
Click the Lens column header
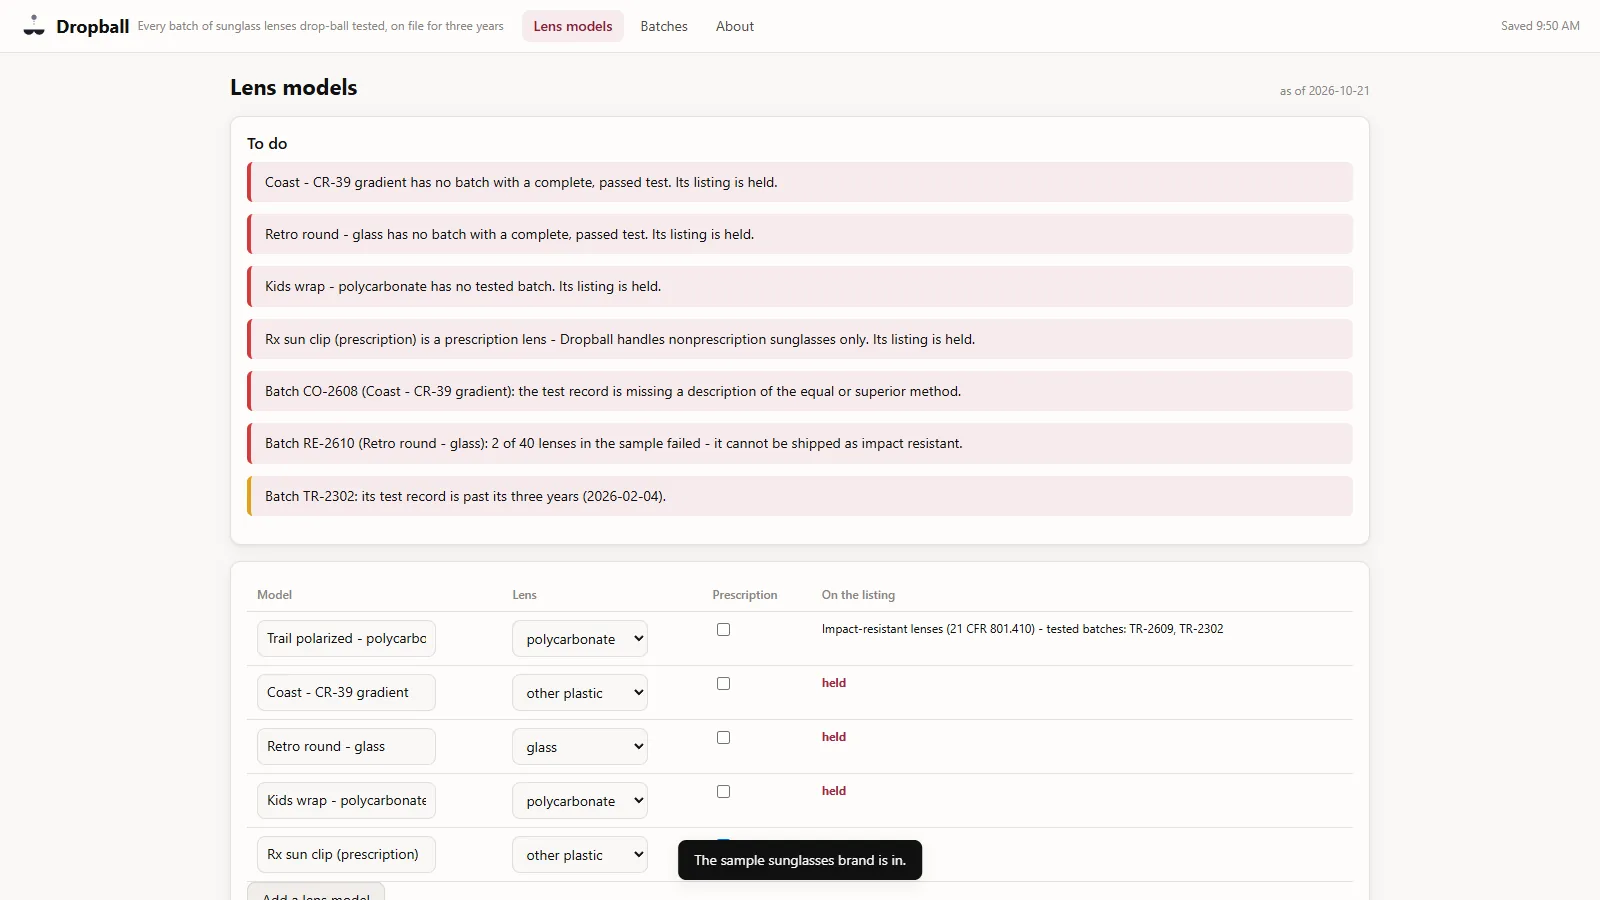pyautogui.click(x=525, y=595)
